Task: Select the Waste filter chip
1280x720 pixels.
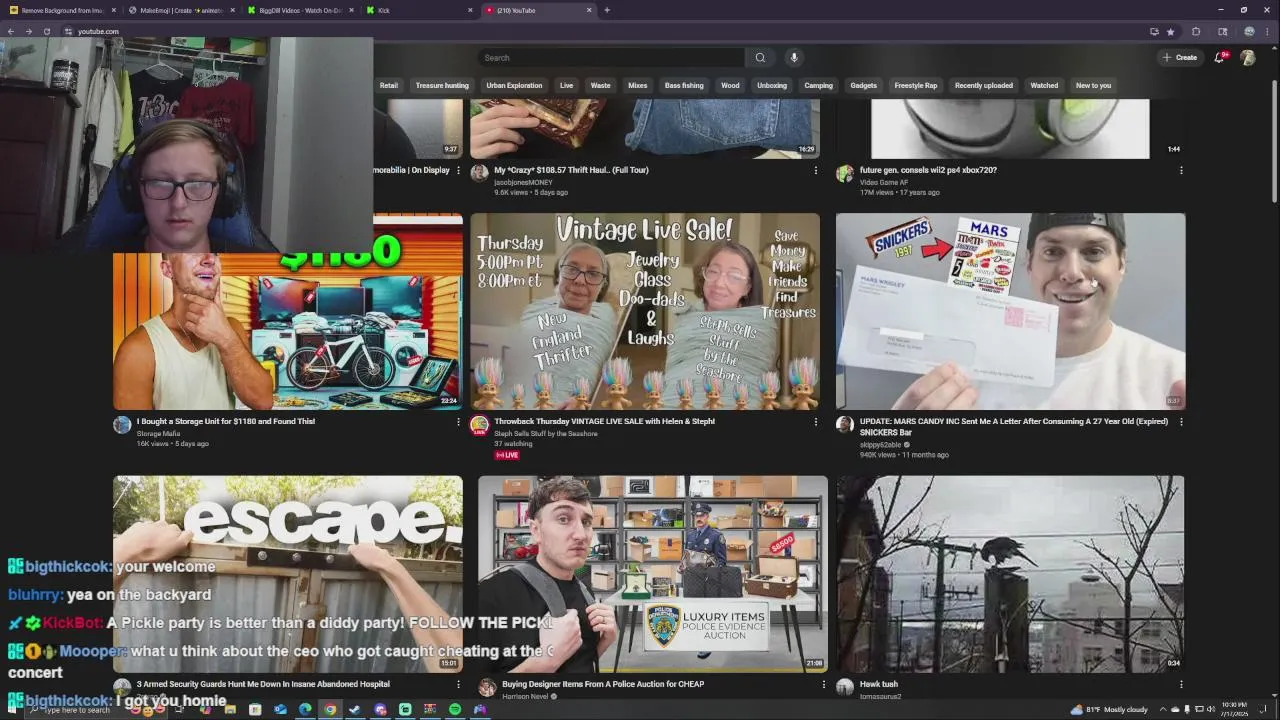Action: [600, 86]
